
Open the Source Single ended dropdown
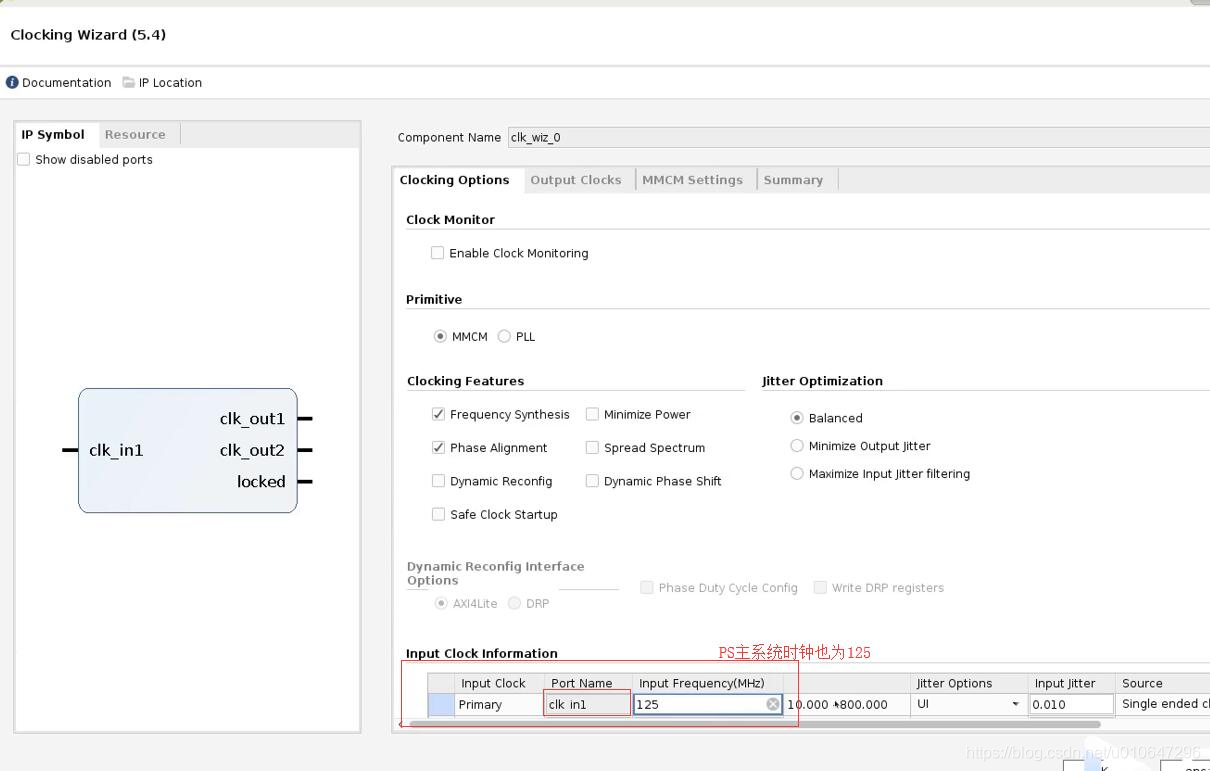click(x=1163, y=704)
